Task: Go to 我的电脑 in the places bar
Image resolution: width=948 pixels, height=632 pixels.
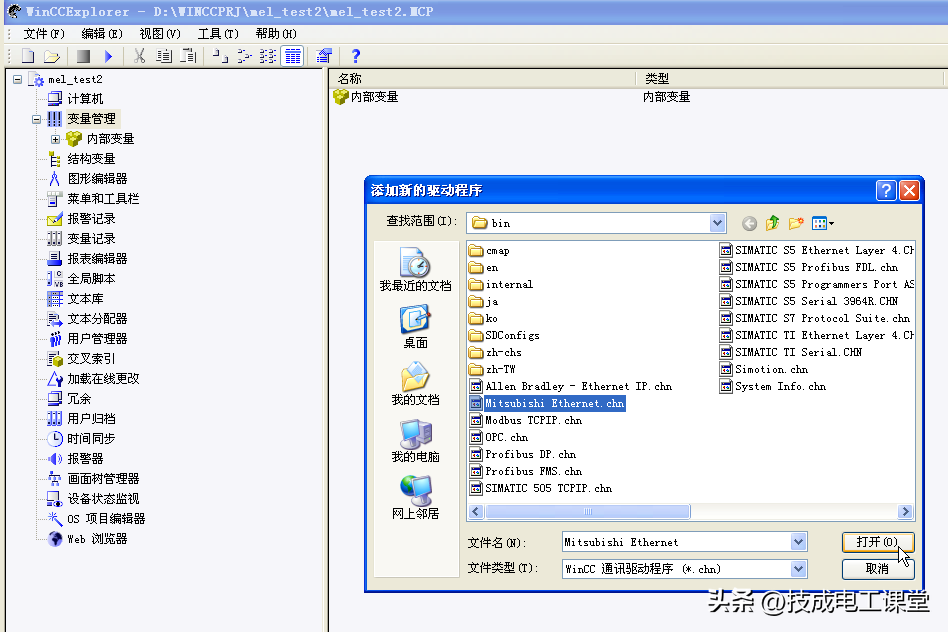Action: (x=415, y=441)
